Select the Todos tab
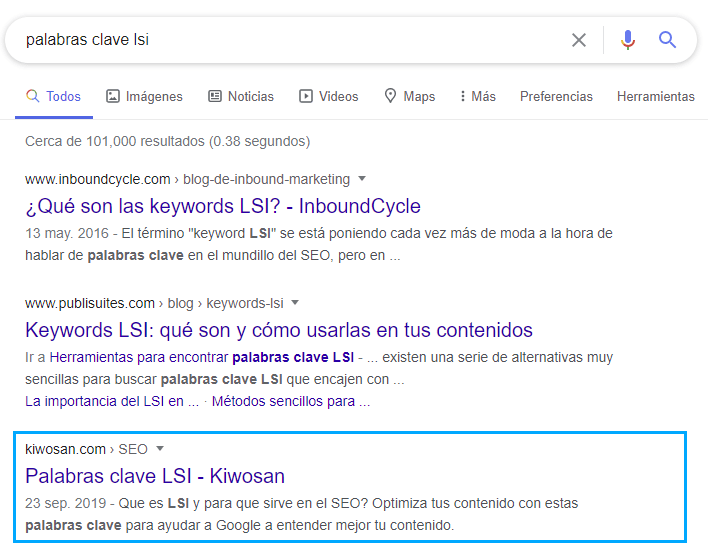 (x=54, y=96)
